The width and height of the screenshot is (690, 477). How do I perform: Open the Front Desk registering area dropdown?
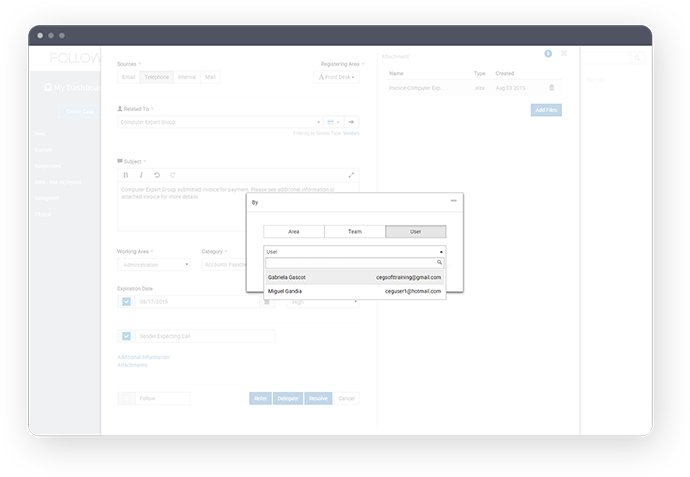[336, 77]
